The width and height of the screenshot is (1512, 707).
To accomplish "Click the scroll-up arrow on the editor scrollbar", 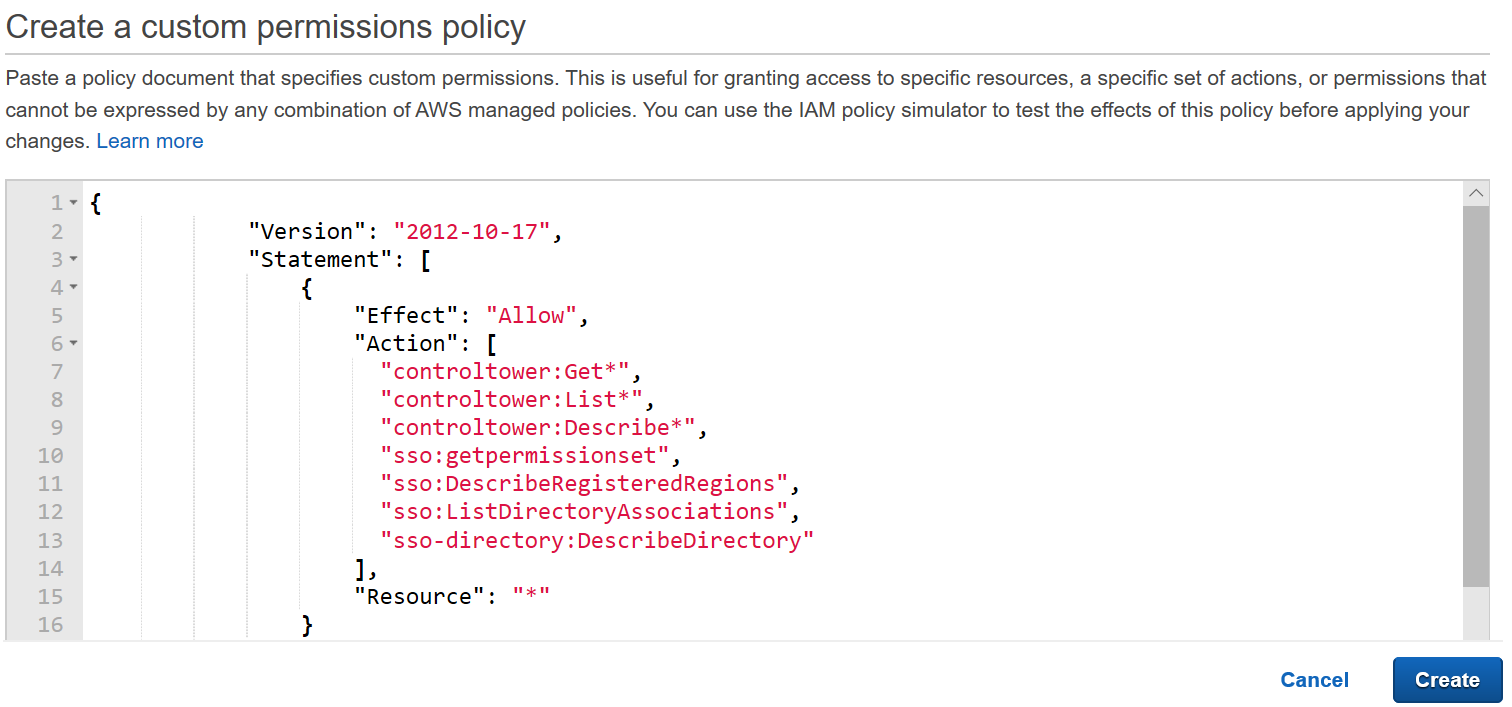I will point(1477,191).
